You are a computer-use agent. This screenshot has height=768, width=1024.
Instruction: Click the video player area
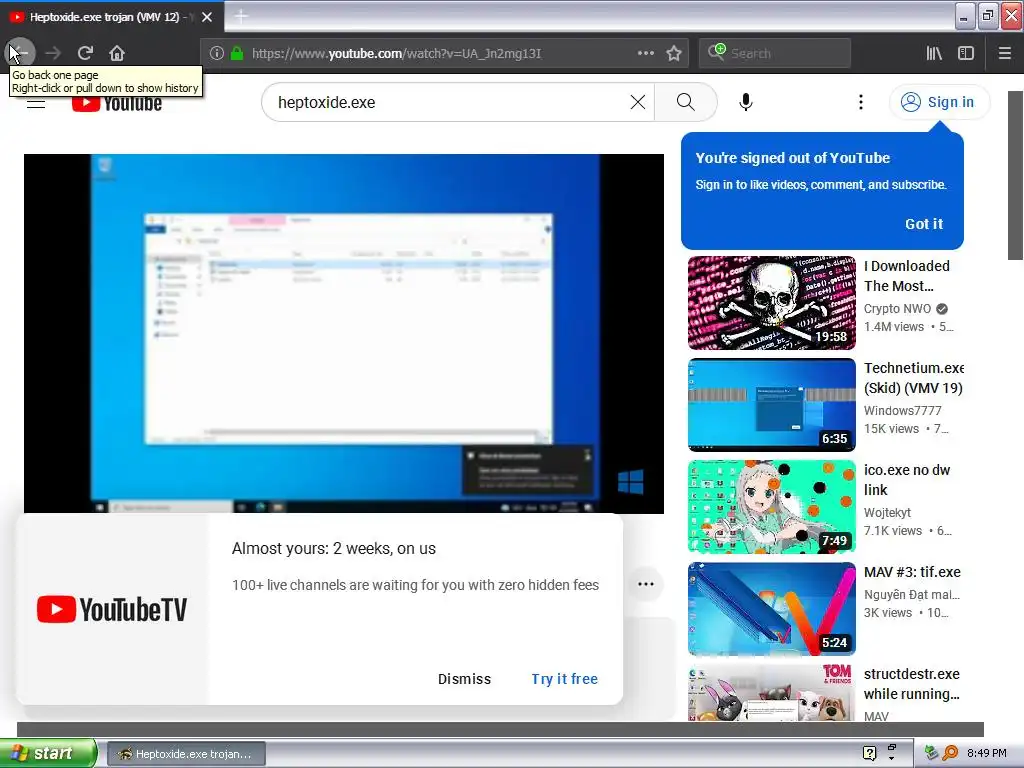pyautogui.click(x=344, y=333)
